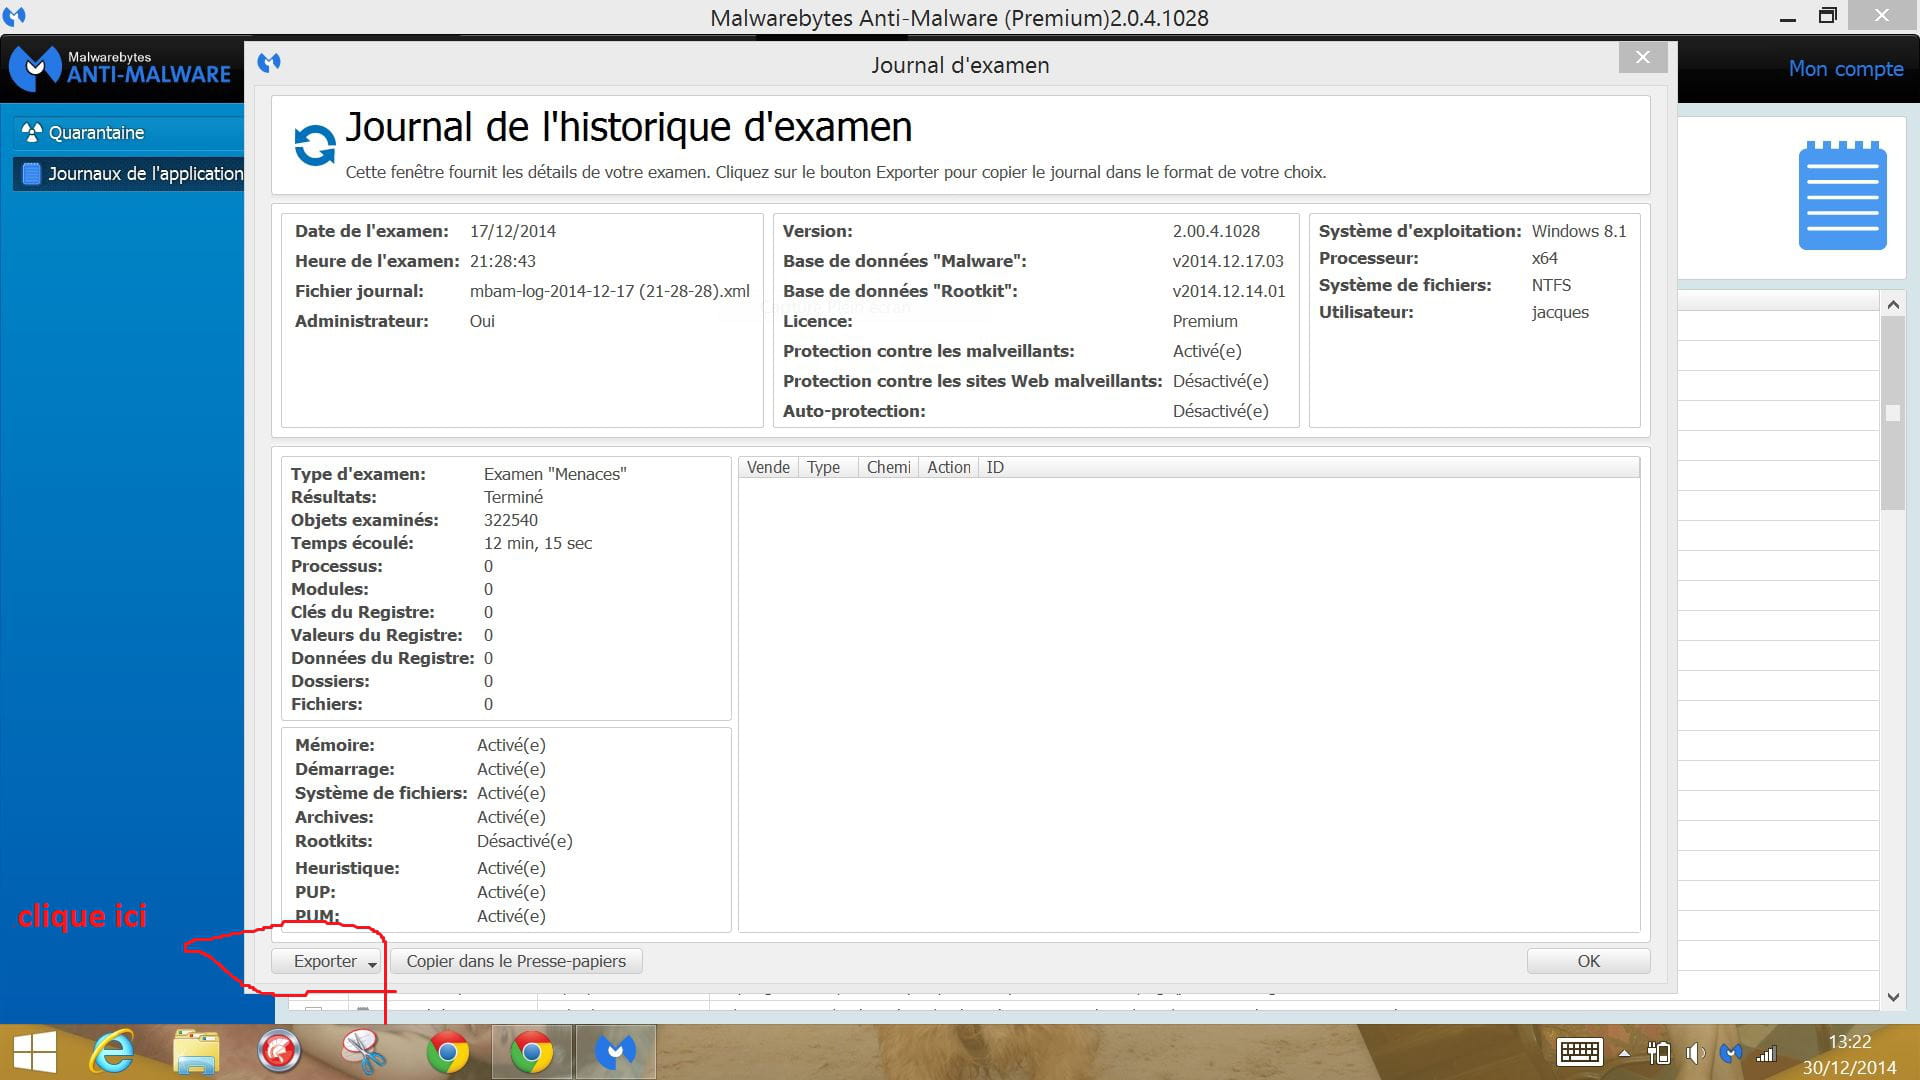Click the Malwarebytes system tray icon

[1731, 1053]
